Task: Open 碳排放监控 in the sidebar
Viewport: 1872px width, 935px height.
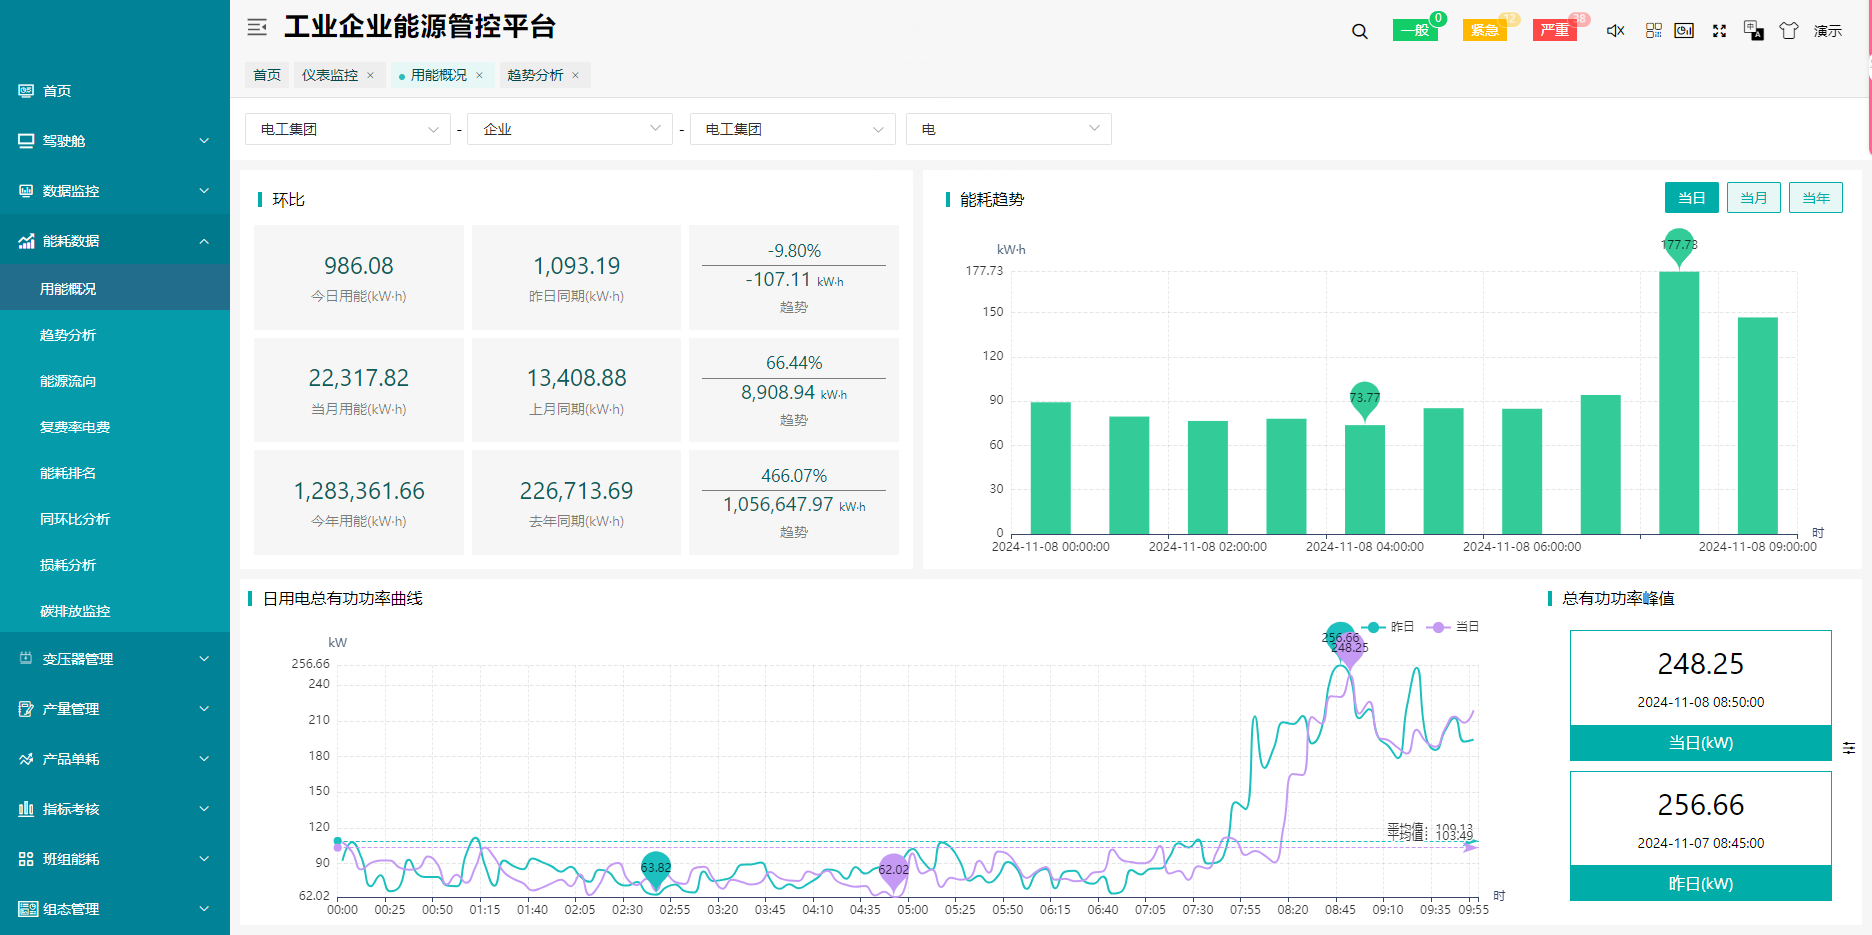Action: tap(115, 611)
